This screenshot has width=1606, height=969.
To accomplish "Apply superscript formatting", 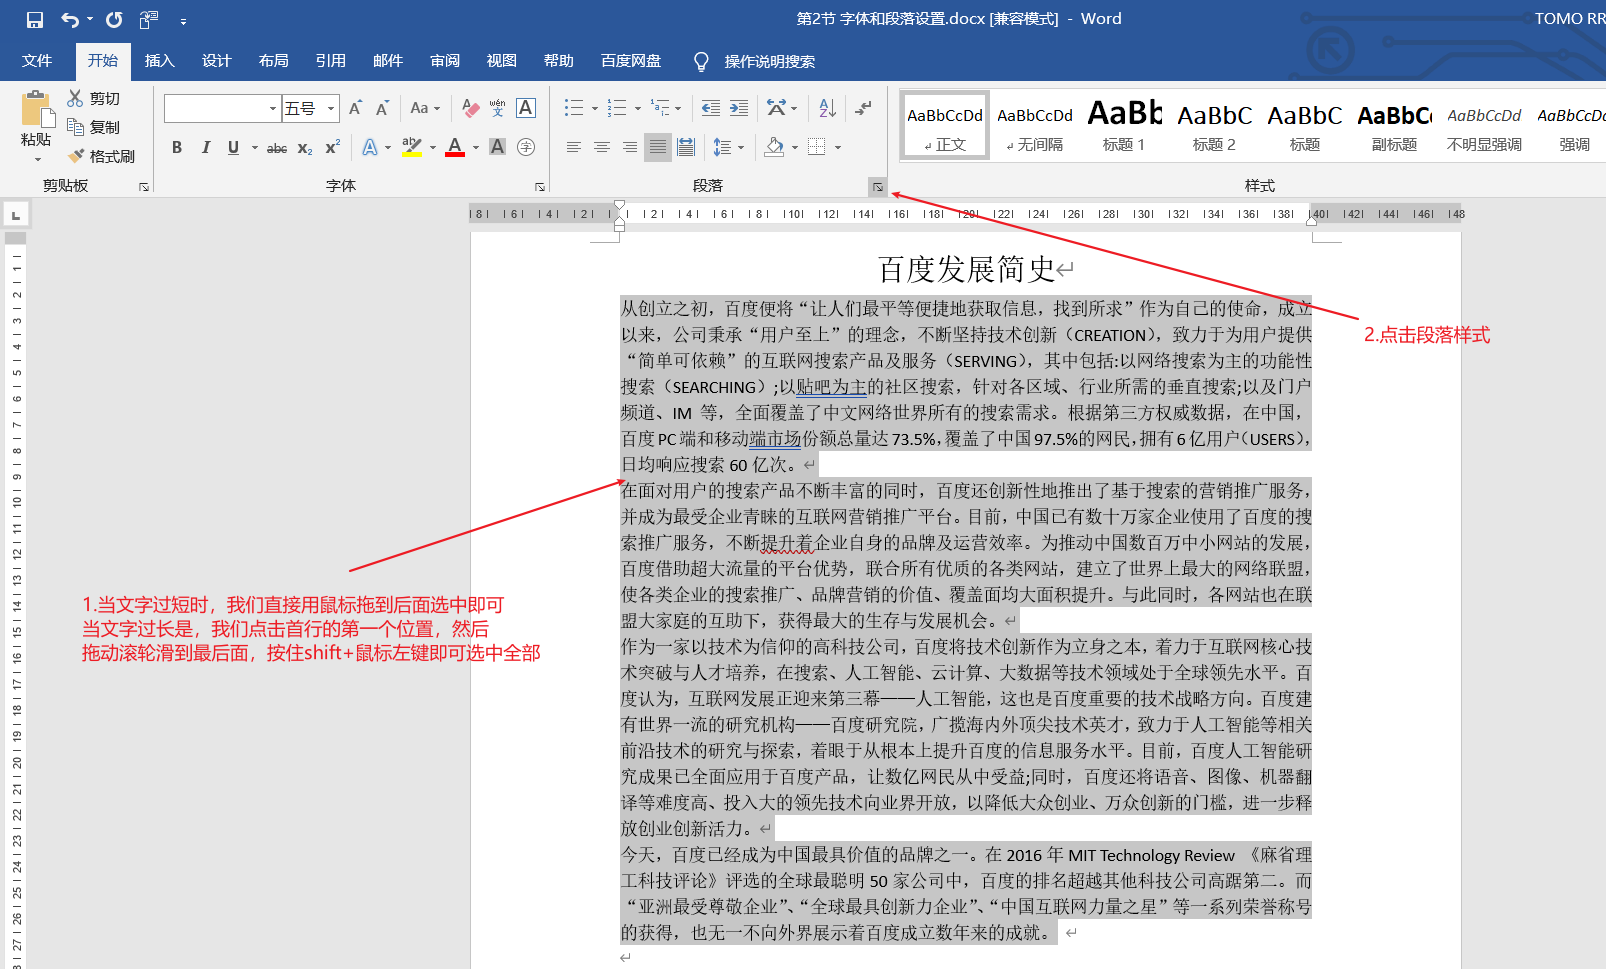I will (333, 147).
